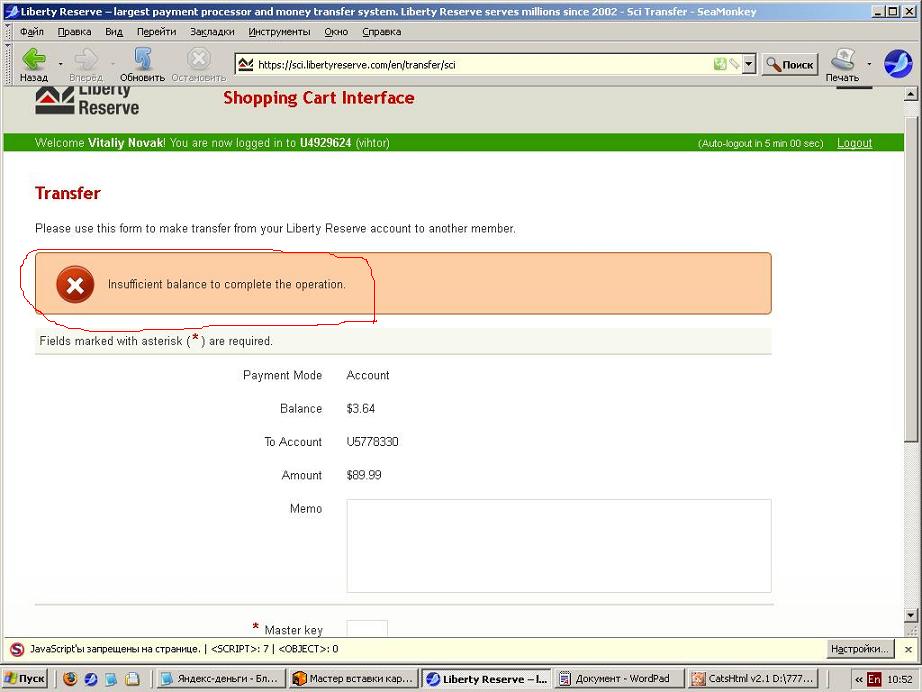
Task: Open the Печать options dropdown arrow
Action: [869, 63]
